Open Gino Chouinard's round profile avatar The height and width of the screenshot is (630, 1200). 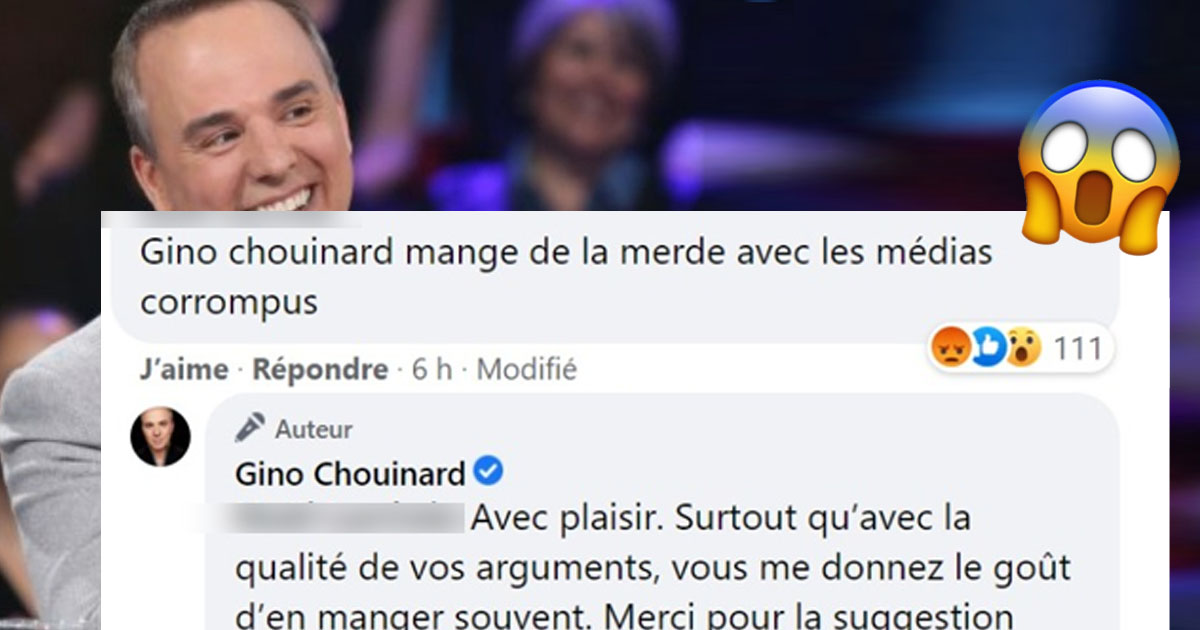tap(160, 436)
